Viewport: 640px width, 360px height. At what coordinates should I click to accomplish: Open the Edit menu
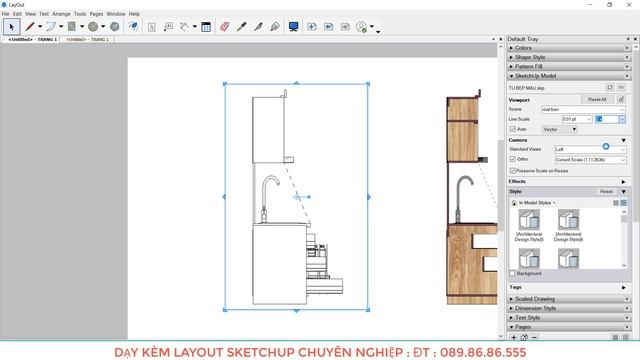(x=17, y=14)
